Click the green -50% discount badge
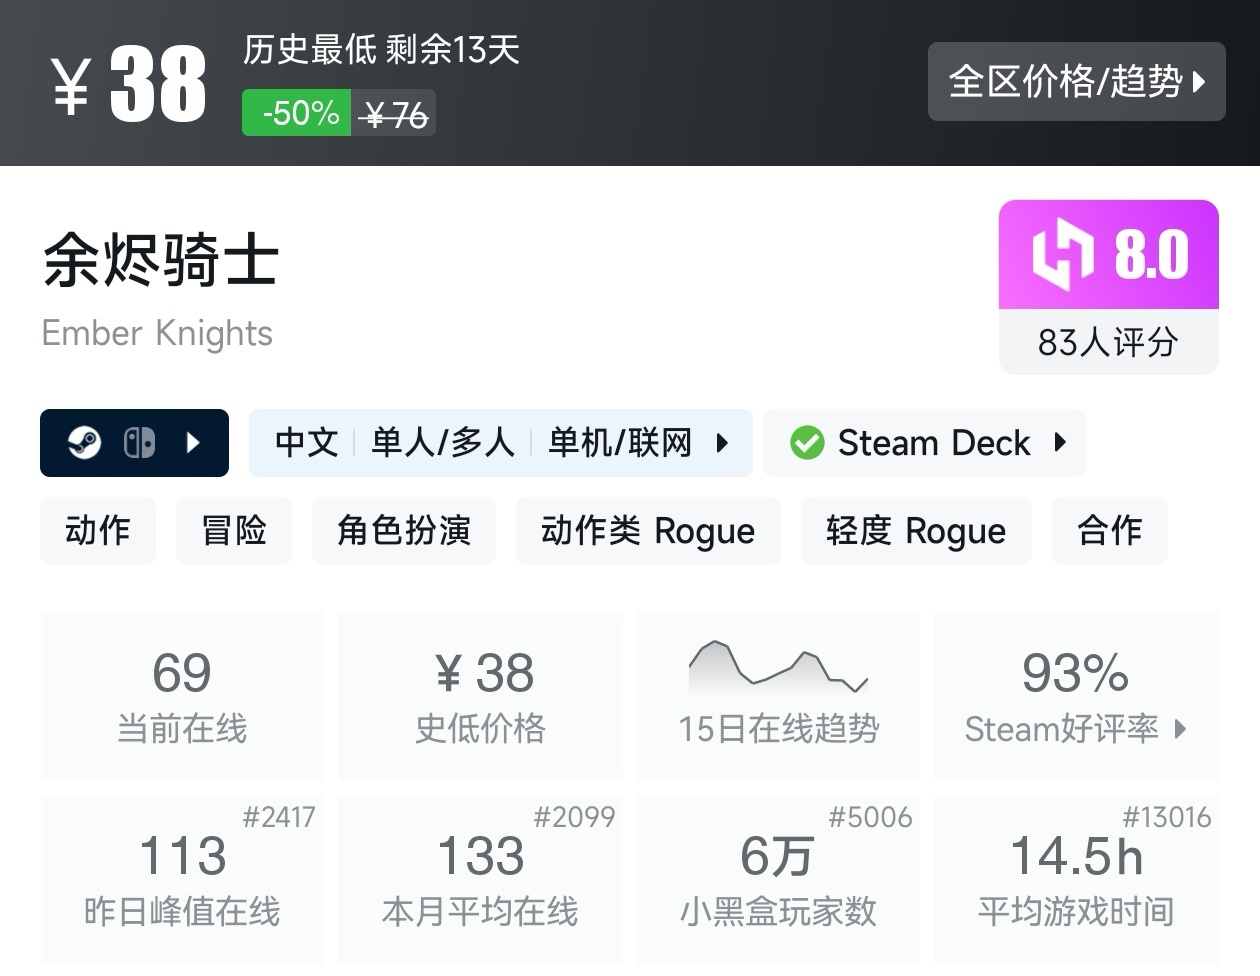The image size is (1260, 976). click(297, 113)
